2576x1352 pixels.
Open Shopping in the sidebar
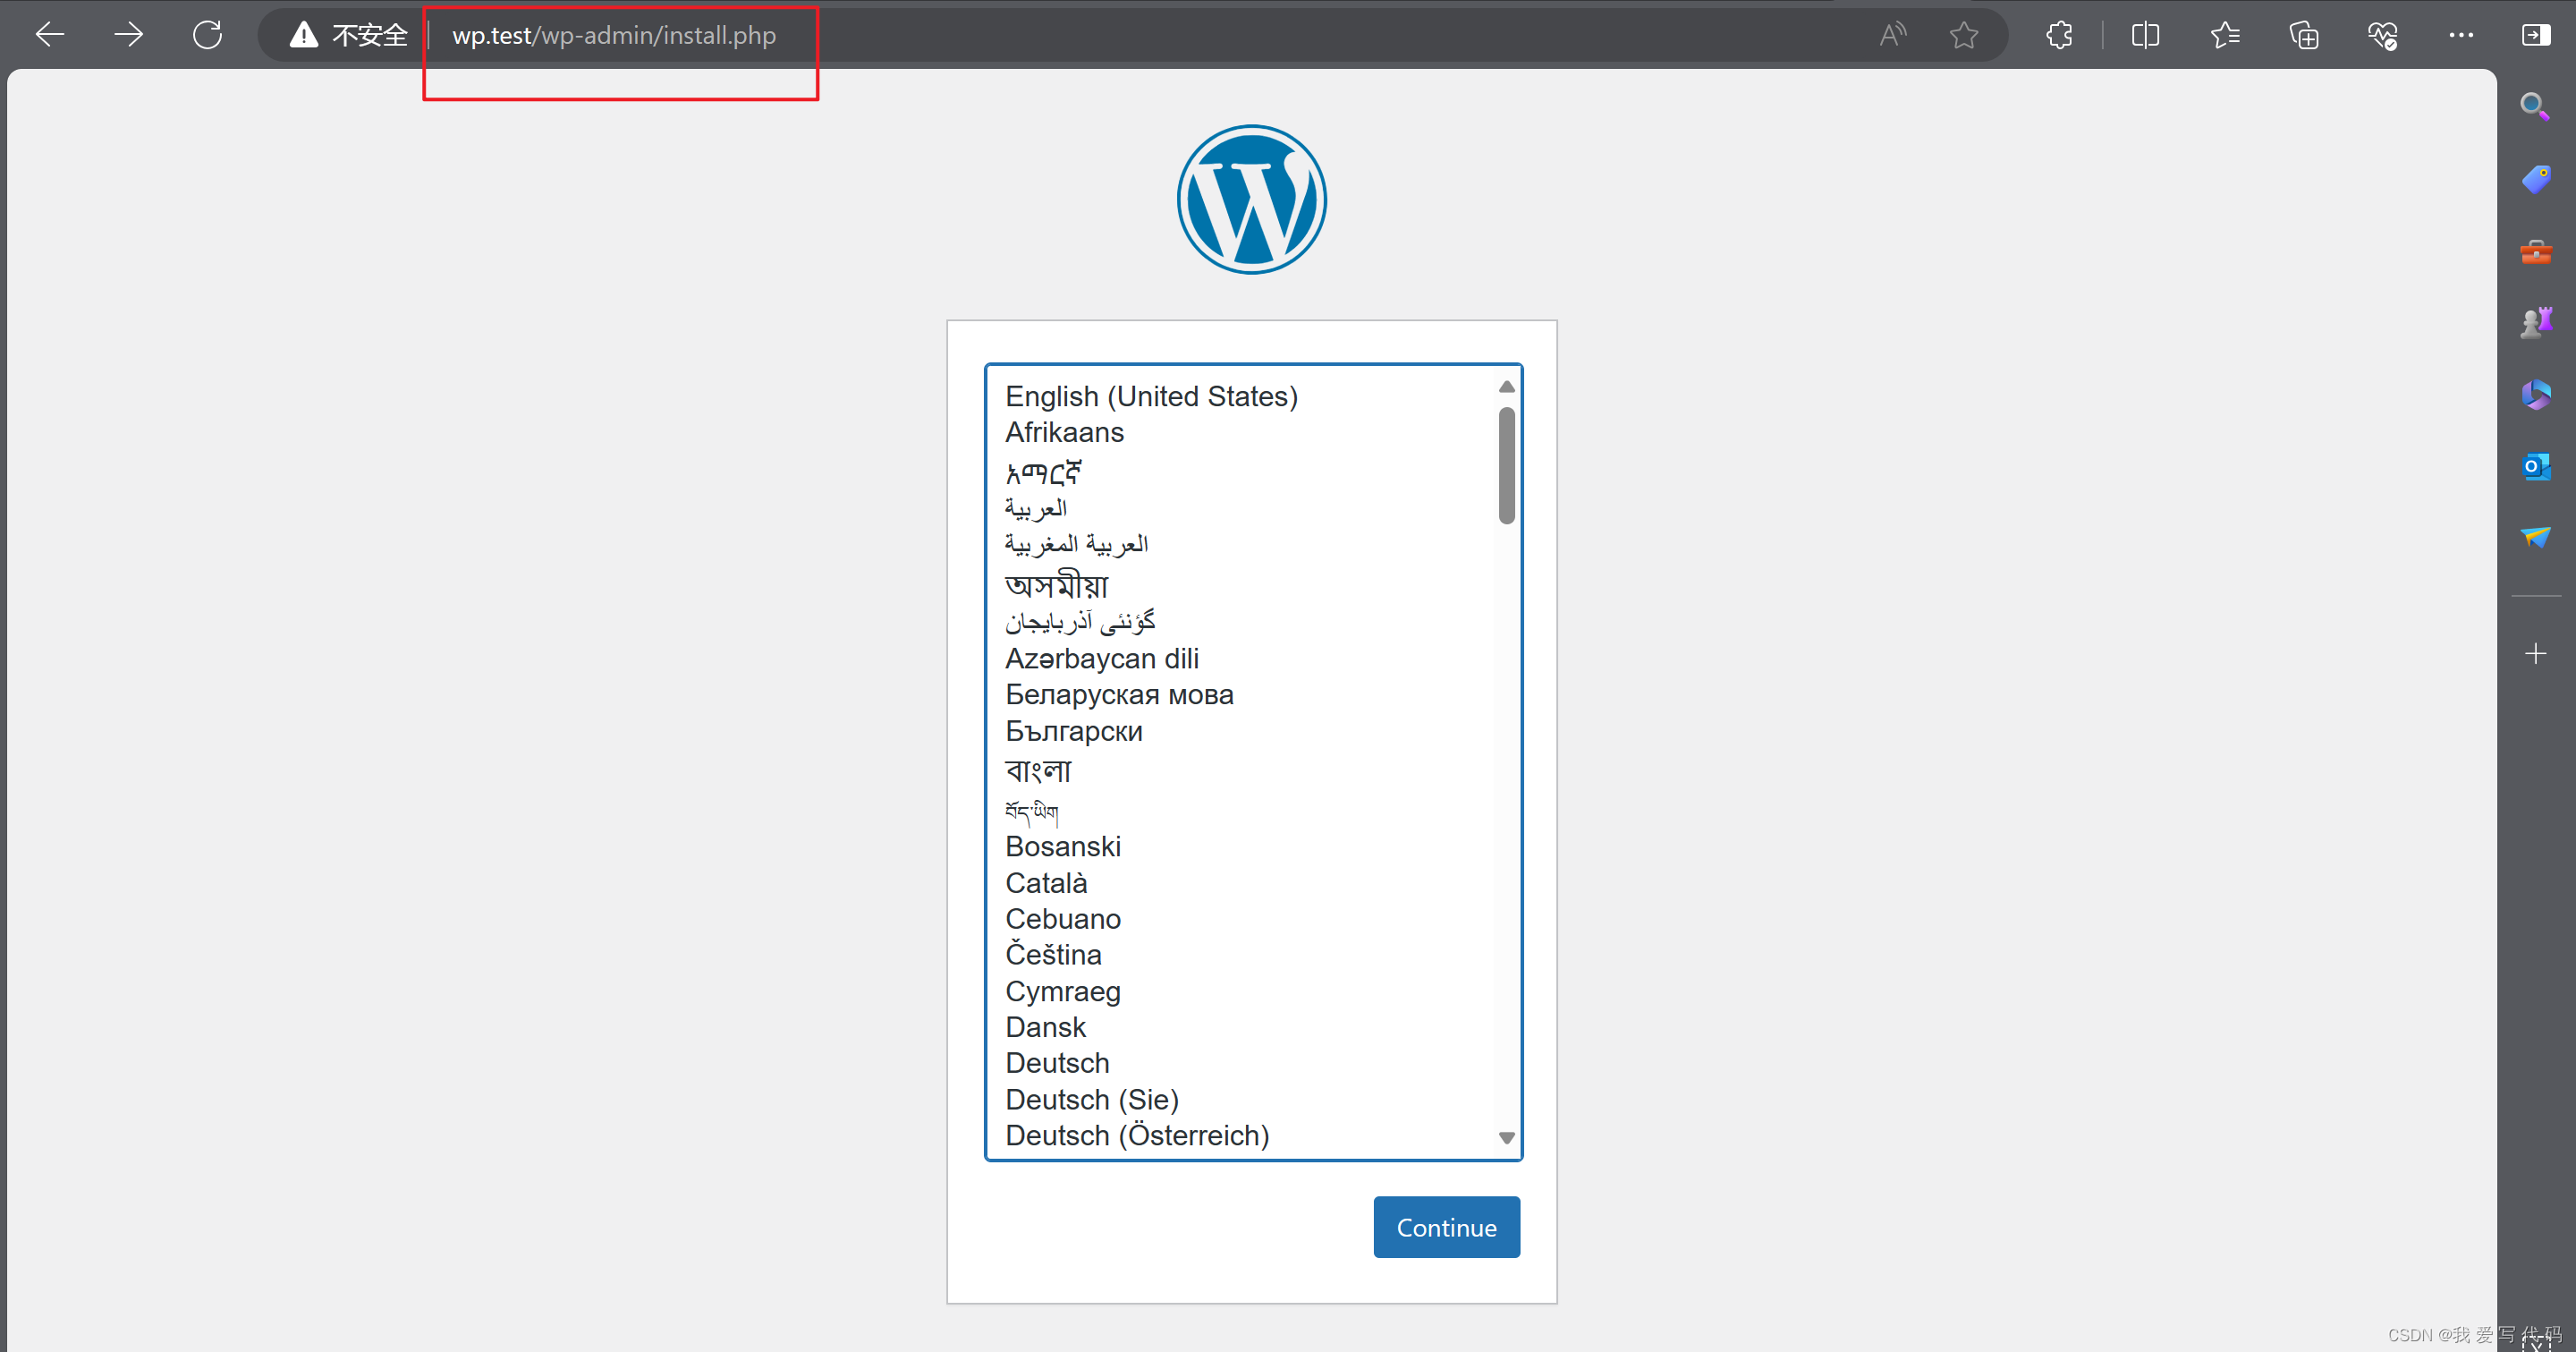2537,180
